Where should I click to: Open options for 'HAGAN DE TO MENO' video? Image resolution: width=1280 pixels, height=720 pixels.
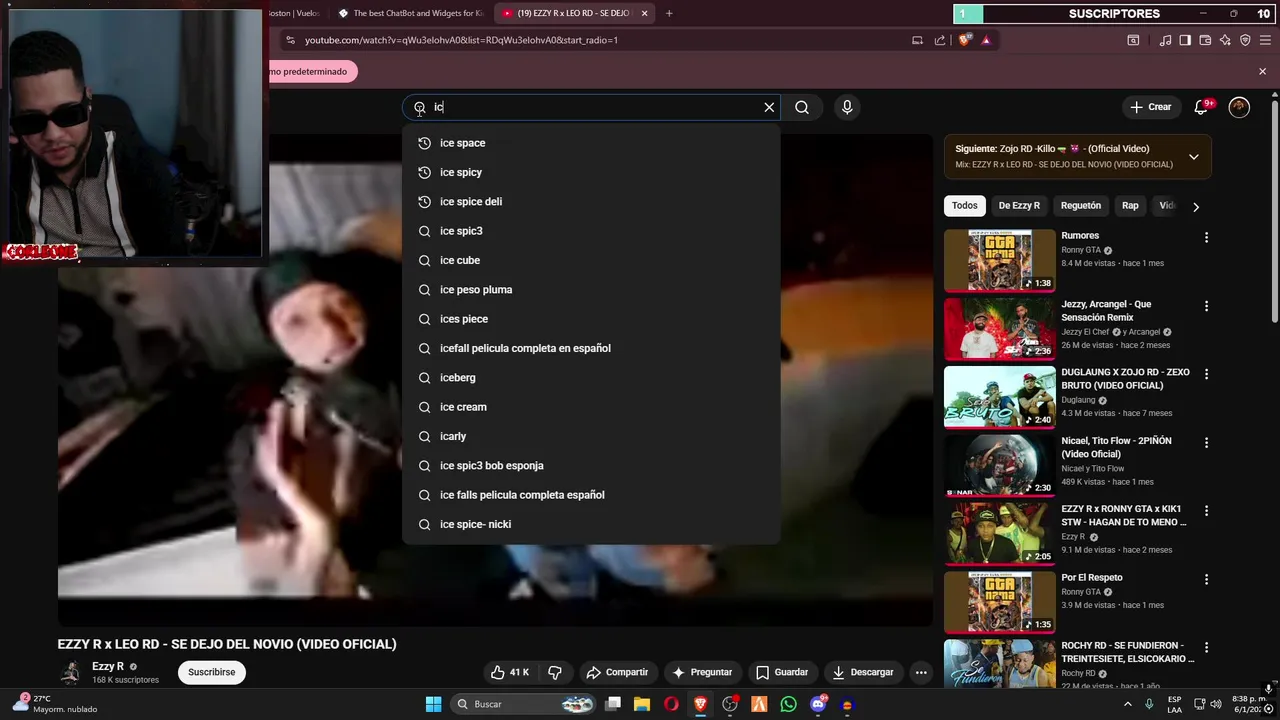coord(1206,511)
